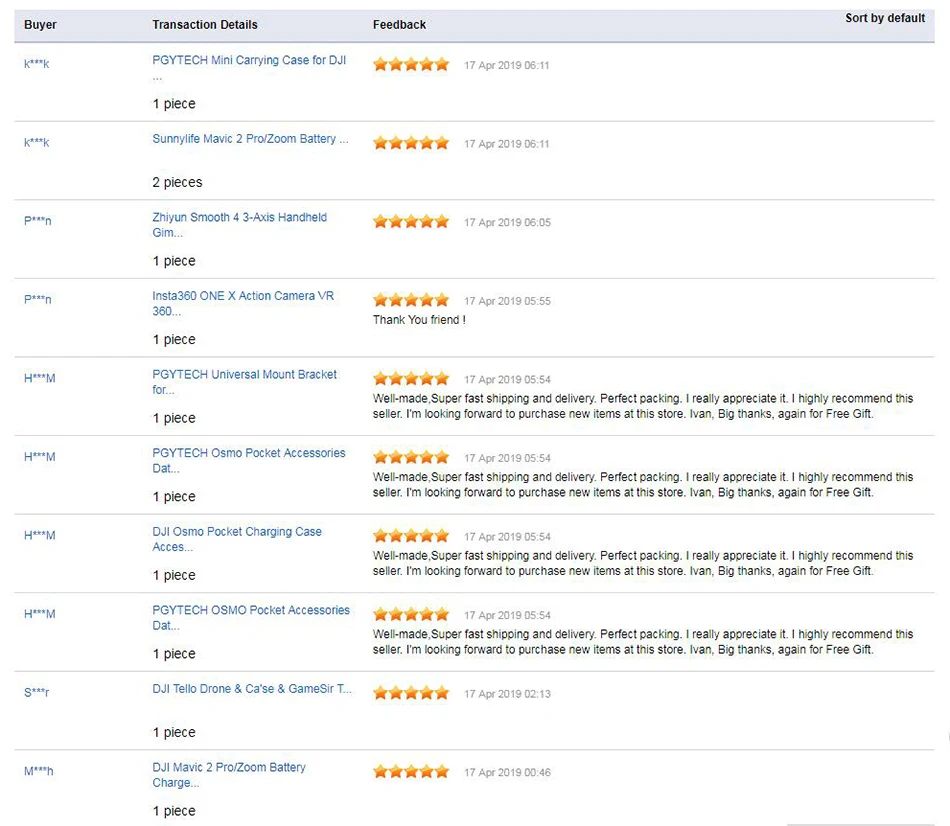Click the Buyer column header

[40, 25]
